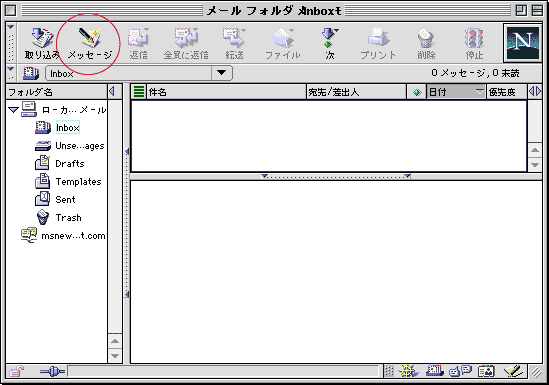Select the Templates folder
Viewport: 549px width, 385px height.
tap(78, 182)
